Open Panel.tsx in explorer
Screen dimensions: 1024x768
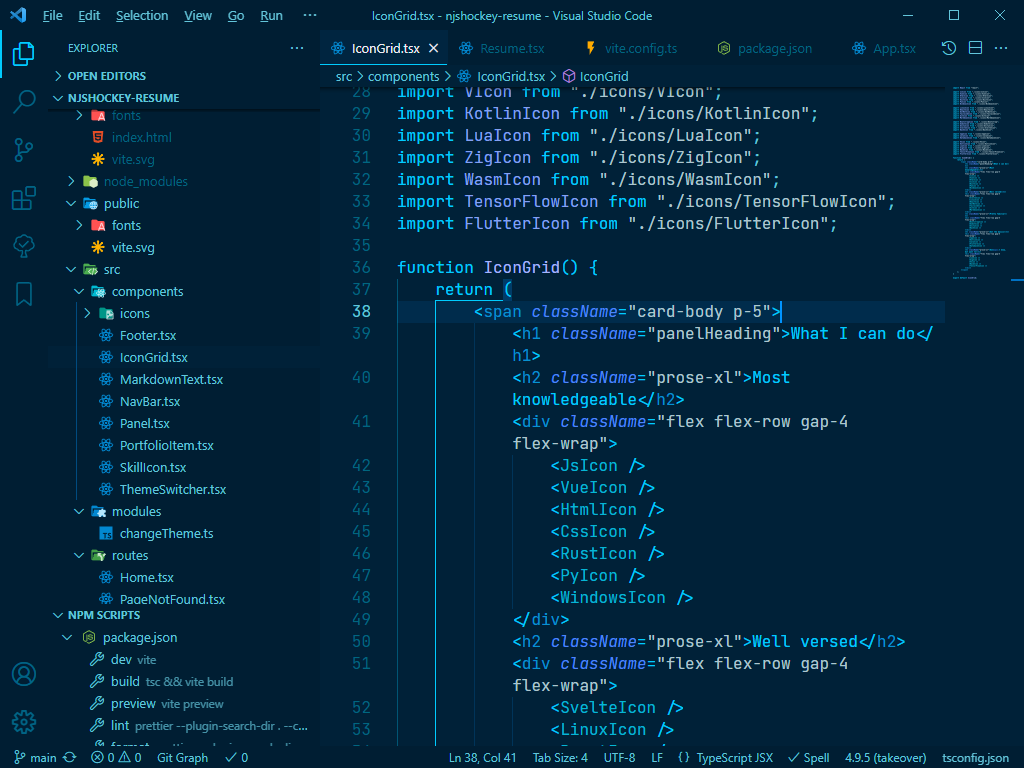pos(144,423)
